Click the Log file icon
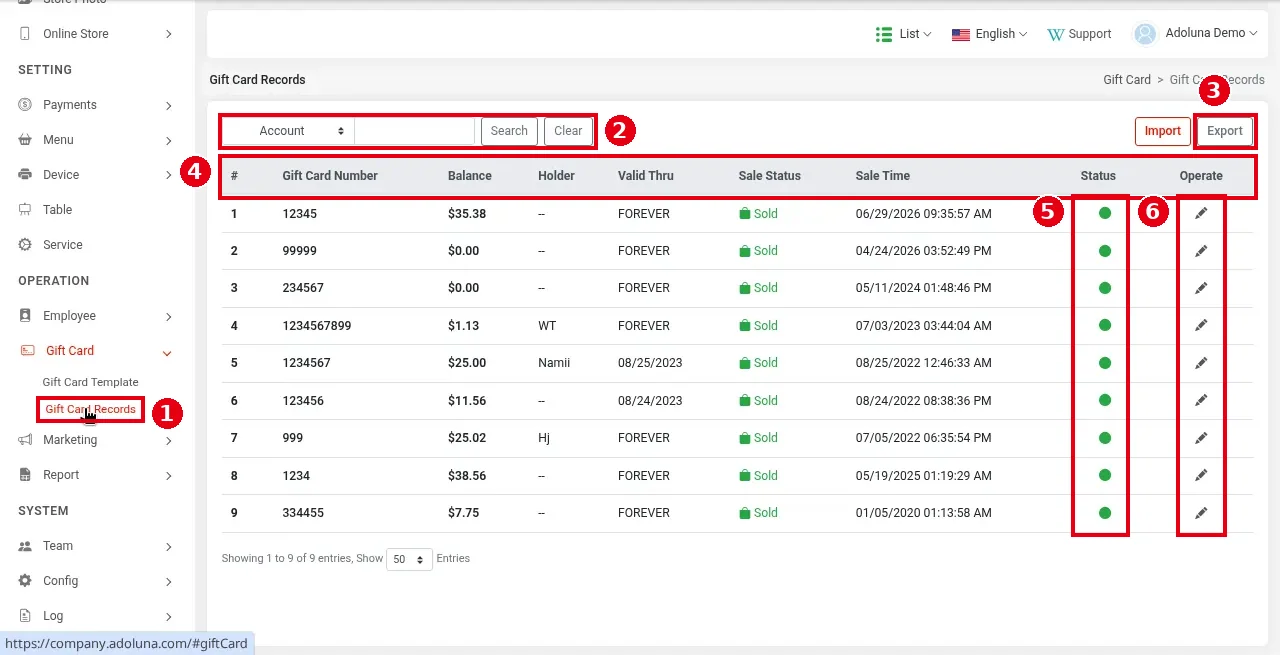 pyautogui.click(x=25, y=616)
